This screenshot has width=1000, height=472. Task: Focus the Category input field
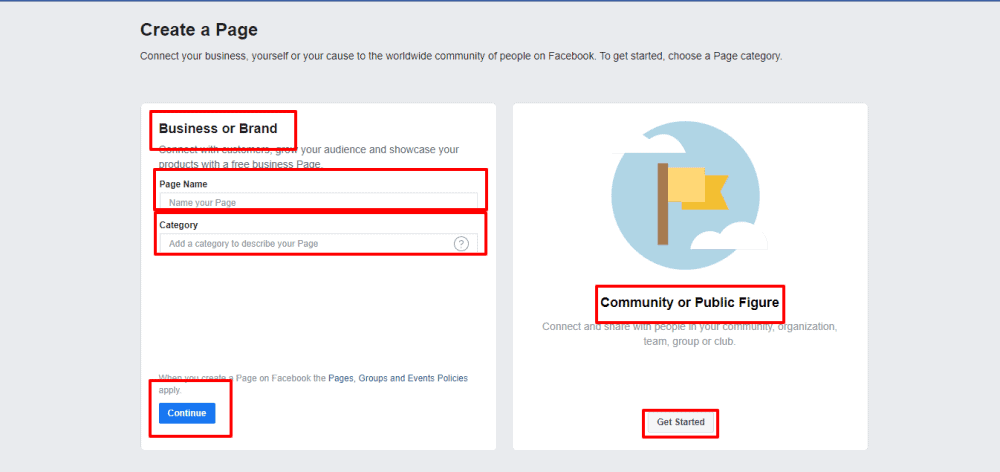point(318,244)
